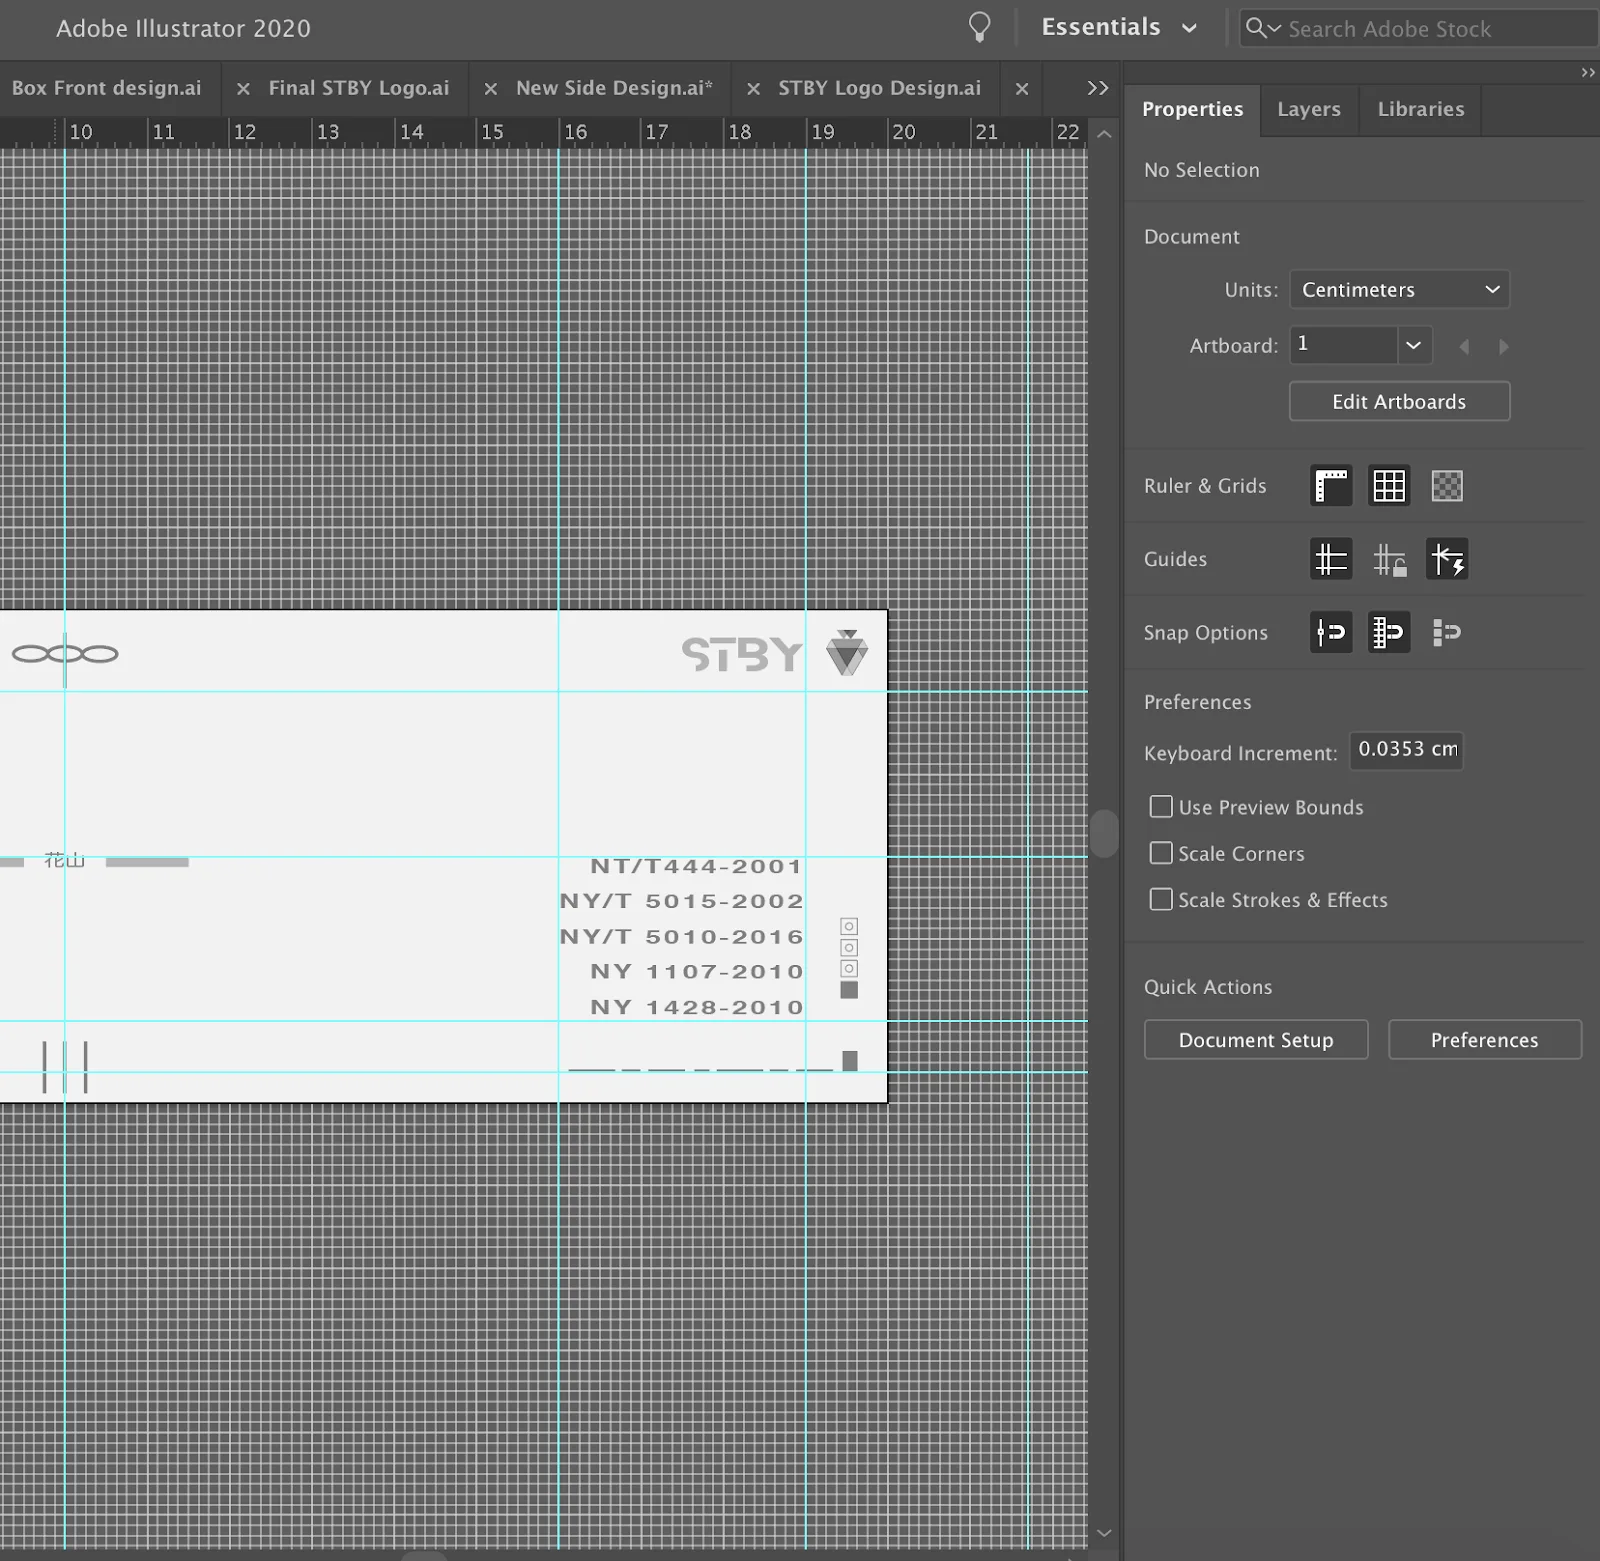Screen dimensions: 1600x1561
Task: Go to next artboard arrow
Action: (1503, 346)
